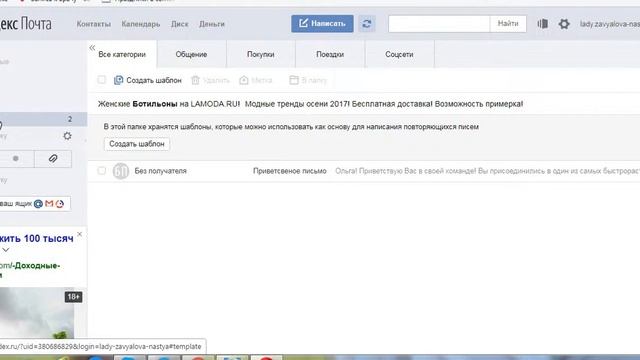Filter by unread using the dot button

(16, 159)
